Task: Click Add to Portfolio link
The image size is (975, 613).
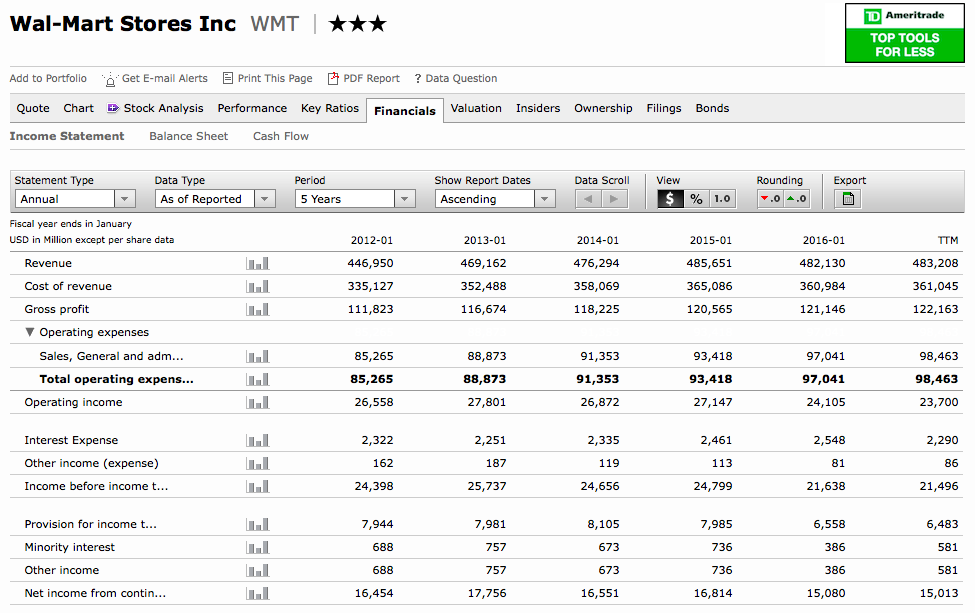Action: [48, 78]
